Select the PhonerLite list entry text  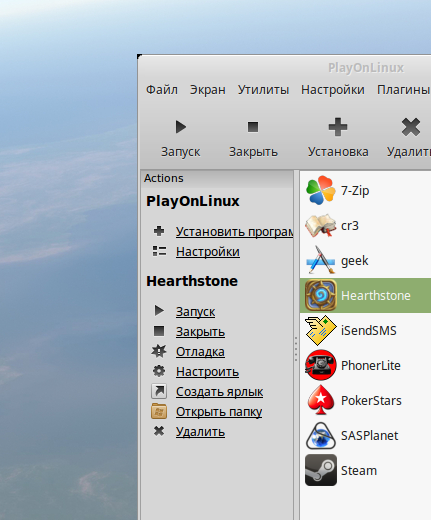tap(371, 366)
